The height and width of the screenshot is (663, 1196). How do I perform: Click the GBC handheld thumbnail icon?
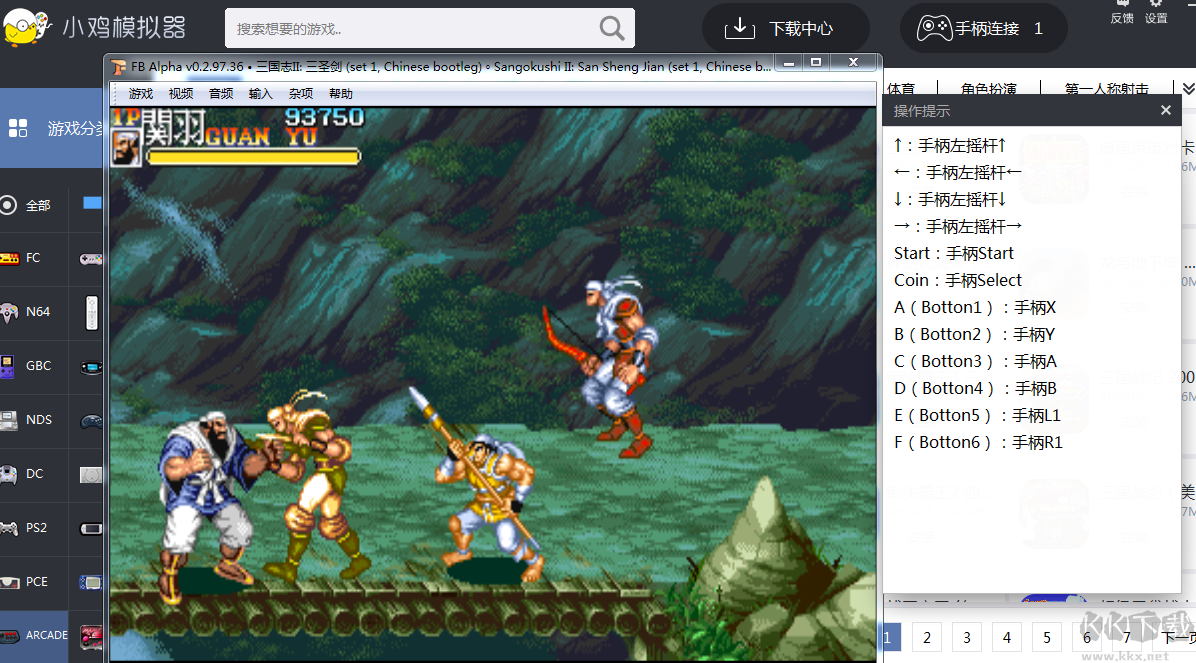pyautogui.click(x=92, y=367)
